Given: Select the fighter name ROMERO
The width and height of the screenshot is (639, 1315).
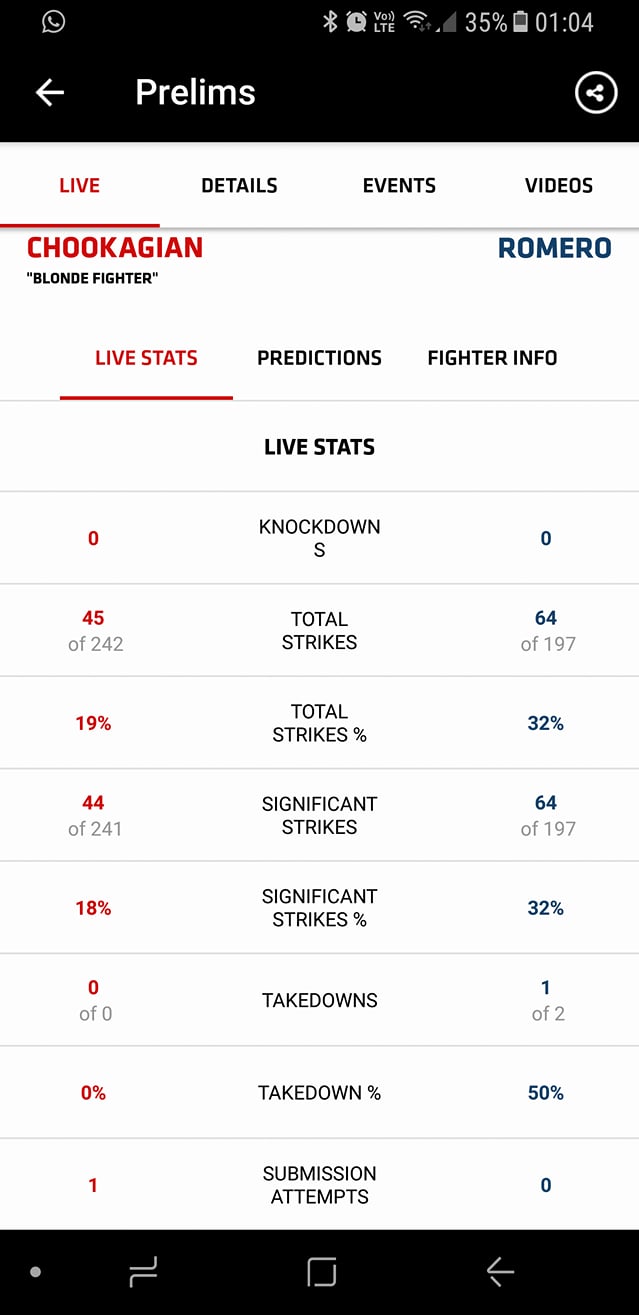Looking at the screenshot, I should point(555,247).
